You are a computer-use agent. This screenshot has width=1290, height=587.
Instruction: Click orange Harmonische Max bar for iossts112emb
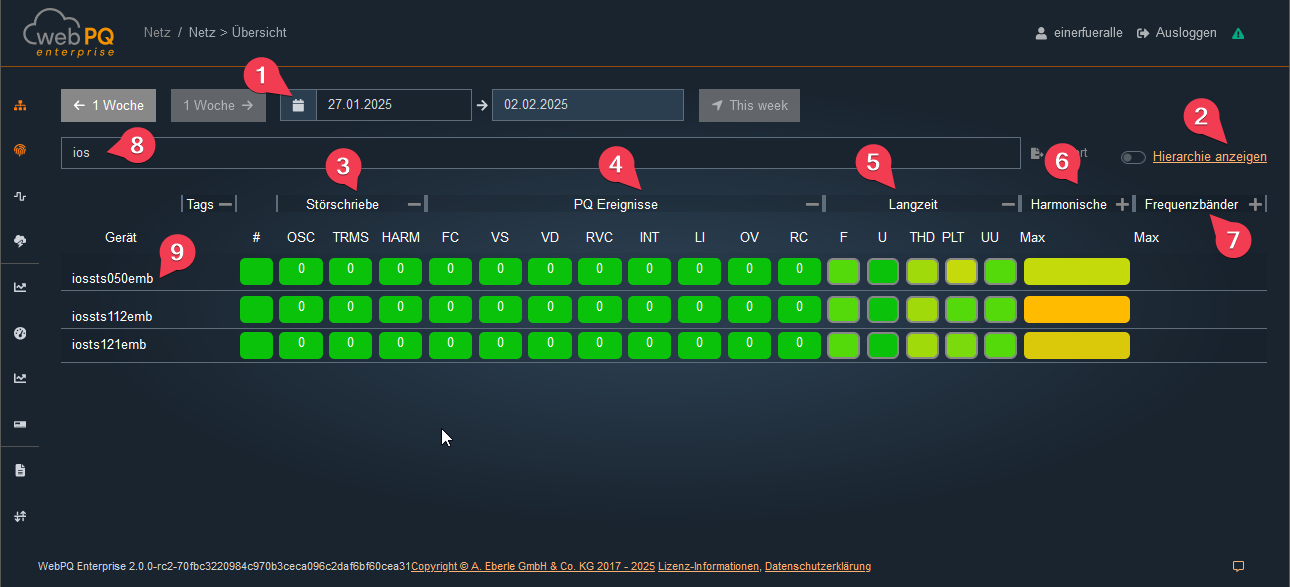pos(1076,309)
